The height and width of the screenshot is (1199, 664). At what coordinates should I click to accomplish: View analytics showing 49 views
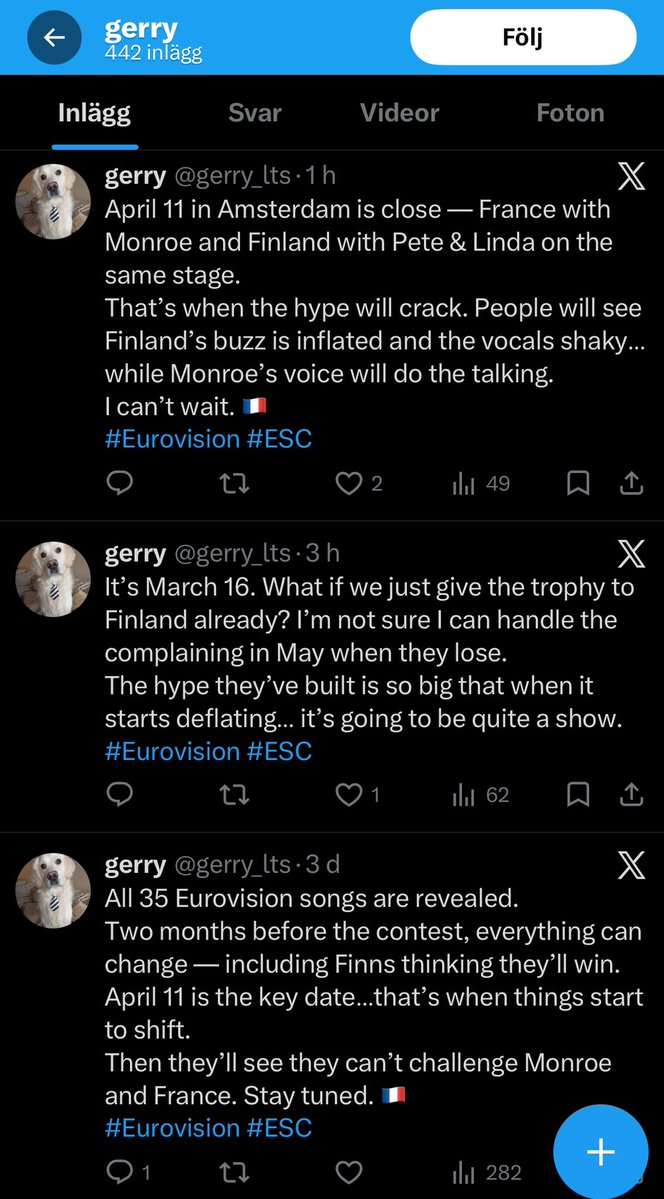click(x=481, y=483)
